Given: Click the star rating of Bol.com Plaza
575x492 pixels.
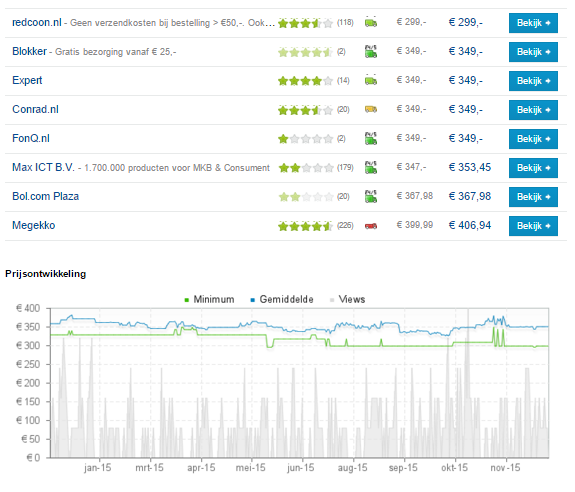Looking at the screenshot, I should 305,197.
